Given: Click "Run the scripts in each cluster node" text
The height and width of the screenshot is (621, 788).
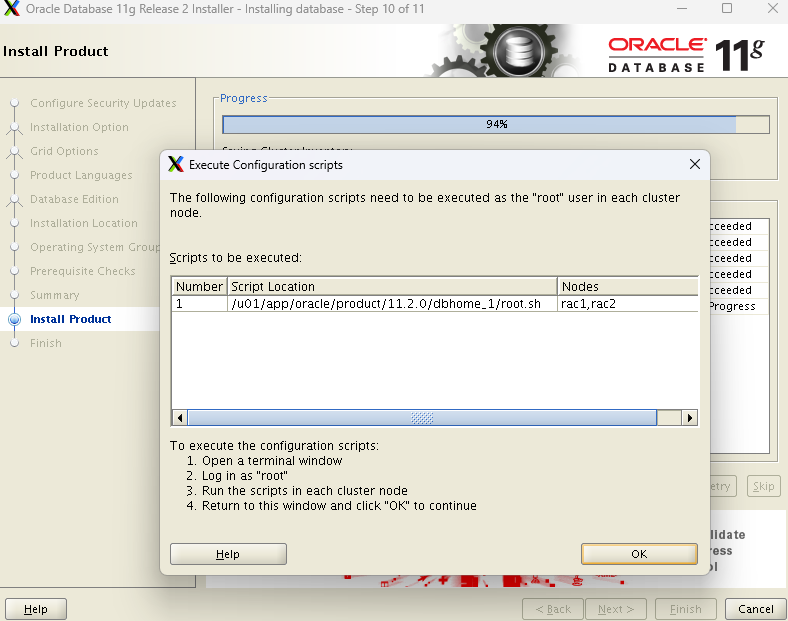Looking at the screenshot, I should pos(305,490).
